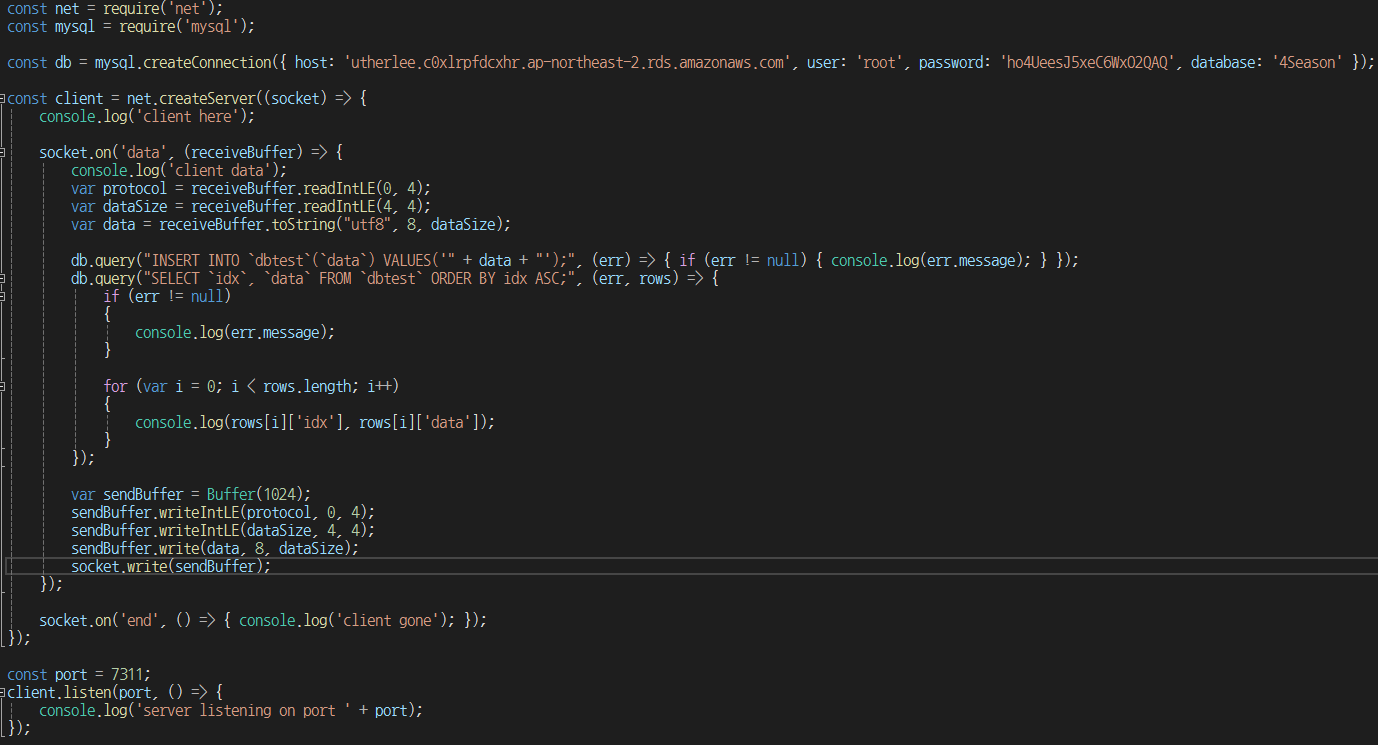The height and width of the screenshot is (745, 1378).
Task: Click writeIntLE(protocol, 0, 4) line
Action: (223, 513)
